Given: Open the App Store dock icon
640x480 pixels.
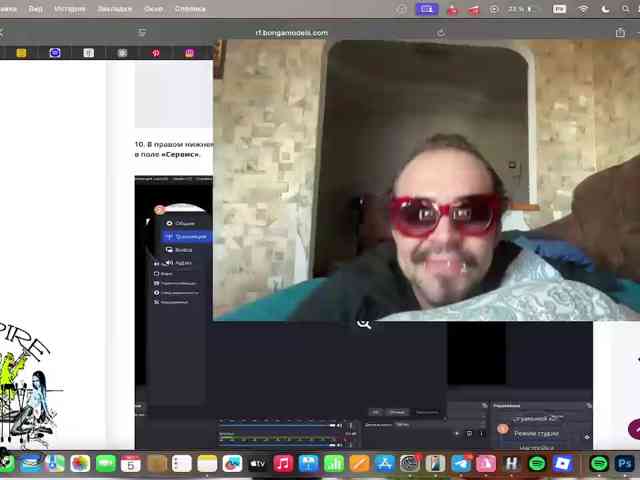Looking at the screenshot, I should click(384, 464).
